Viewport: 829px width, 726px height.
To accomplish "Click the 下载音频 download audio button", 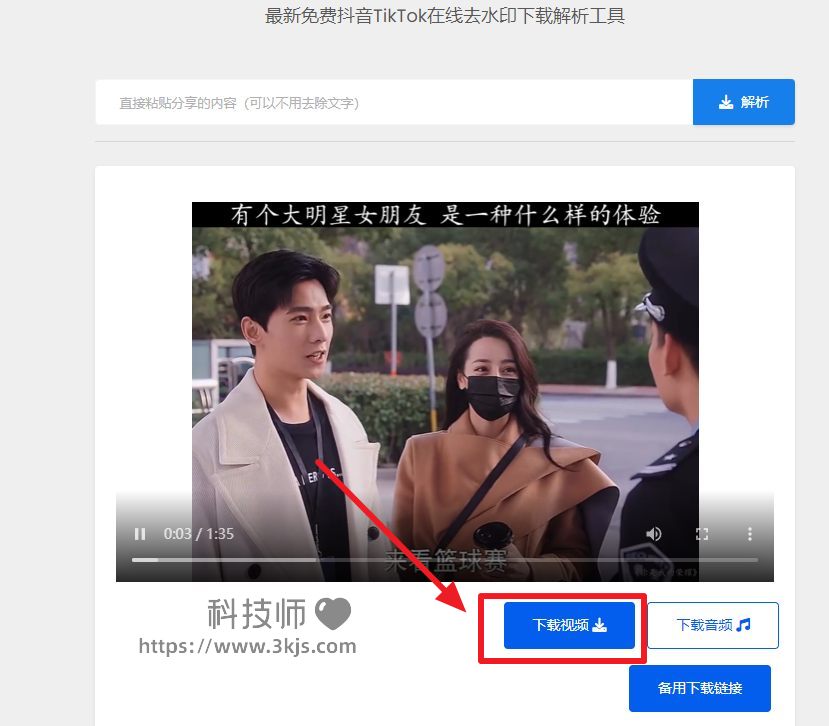I will 713,625.
